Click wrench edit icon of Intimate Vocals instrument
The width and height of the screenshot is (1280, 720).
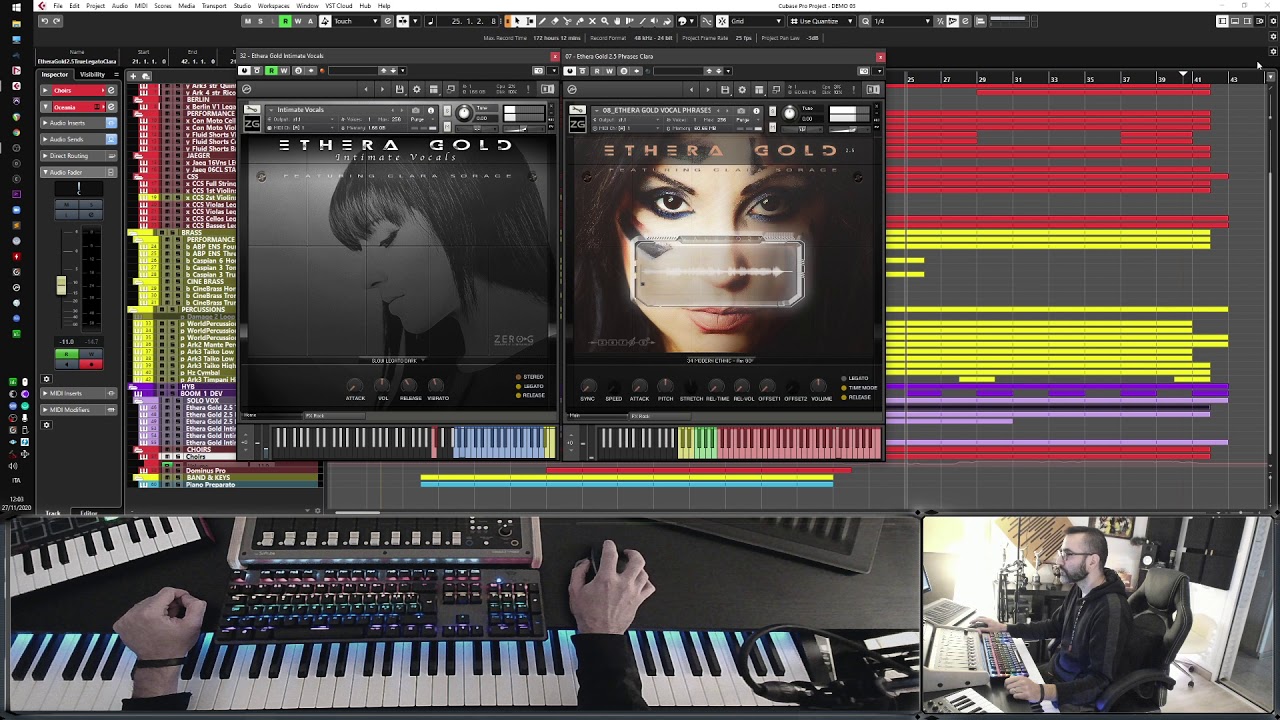pos(251,109)
